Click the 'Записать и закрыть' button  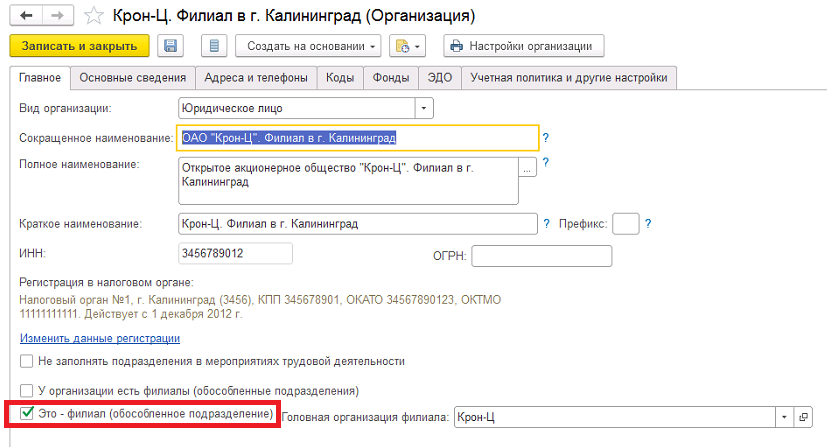tap(79, 46)
